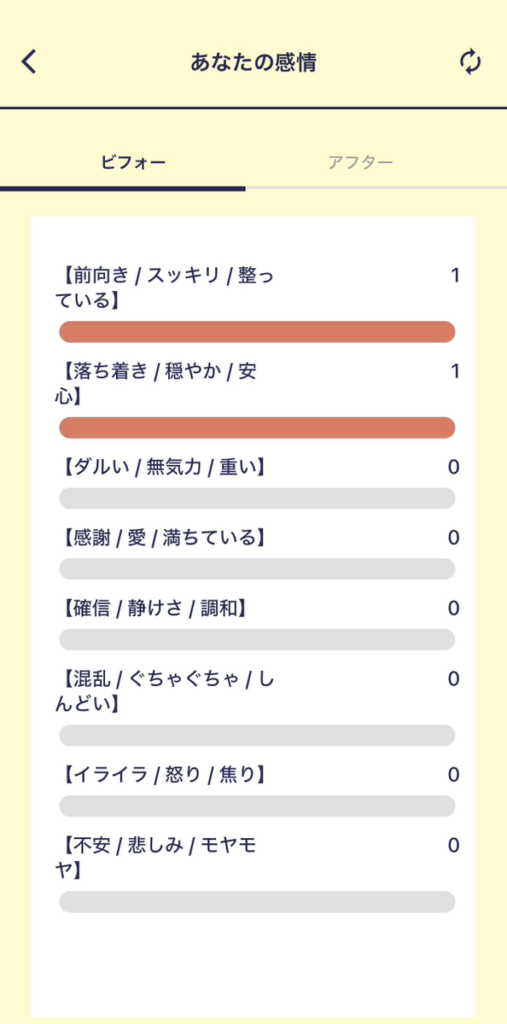Click the イライラ / 怒り gray bar
This screenshot has width=507, height=1024.
(257, 806)
